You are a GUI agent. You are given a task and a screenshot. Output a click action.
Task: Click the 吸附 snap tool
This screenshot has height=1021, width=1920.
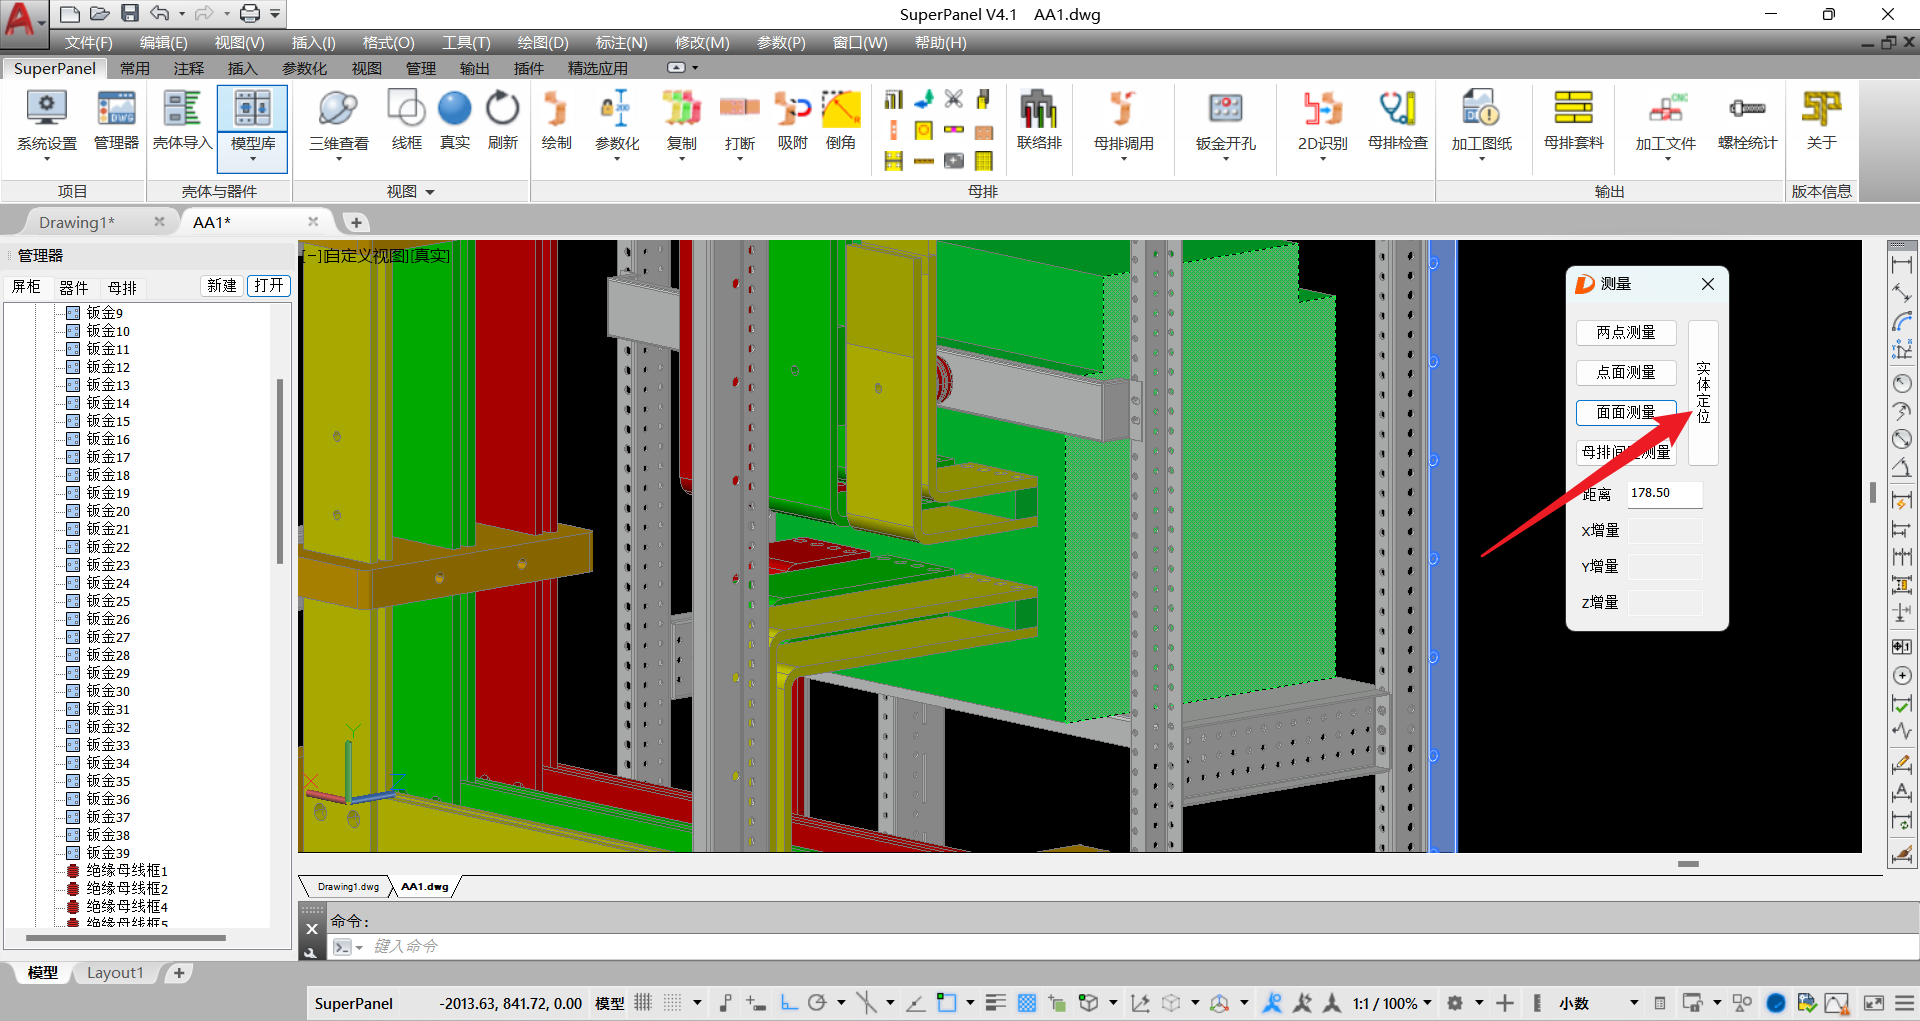(x=792, y=122)
